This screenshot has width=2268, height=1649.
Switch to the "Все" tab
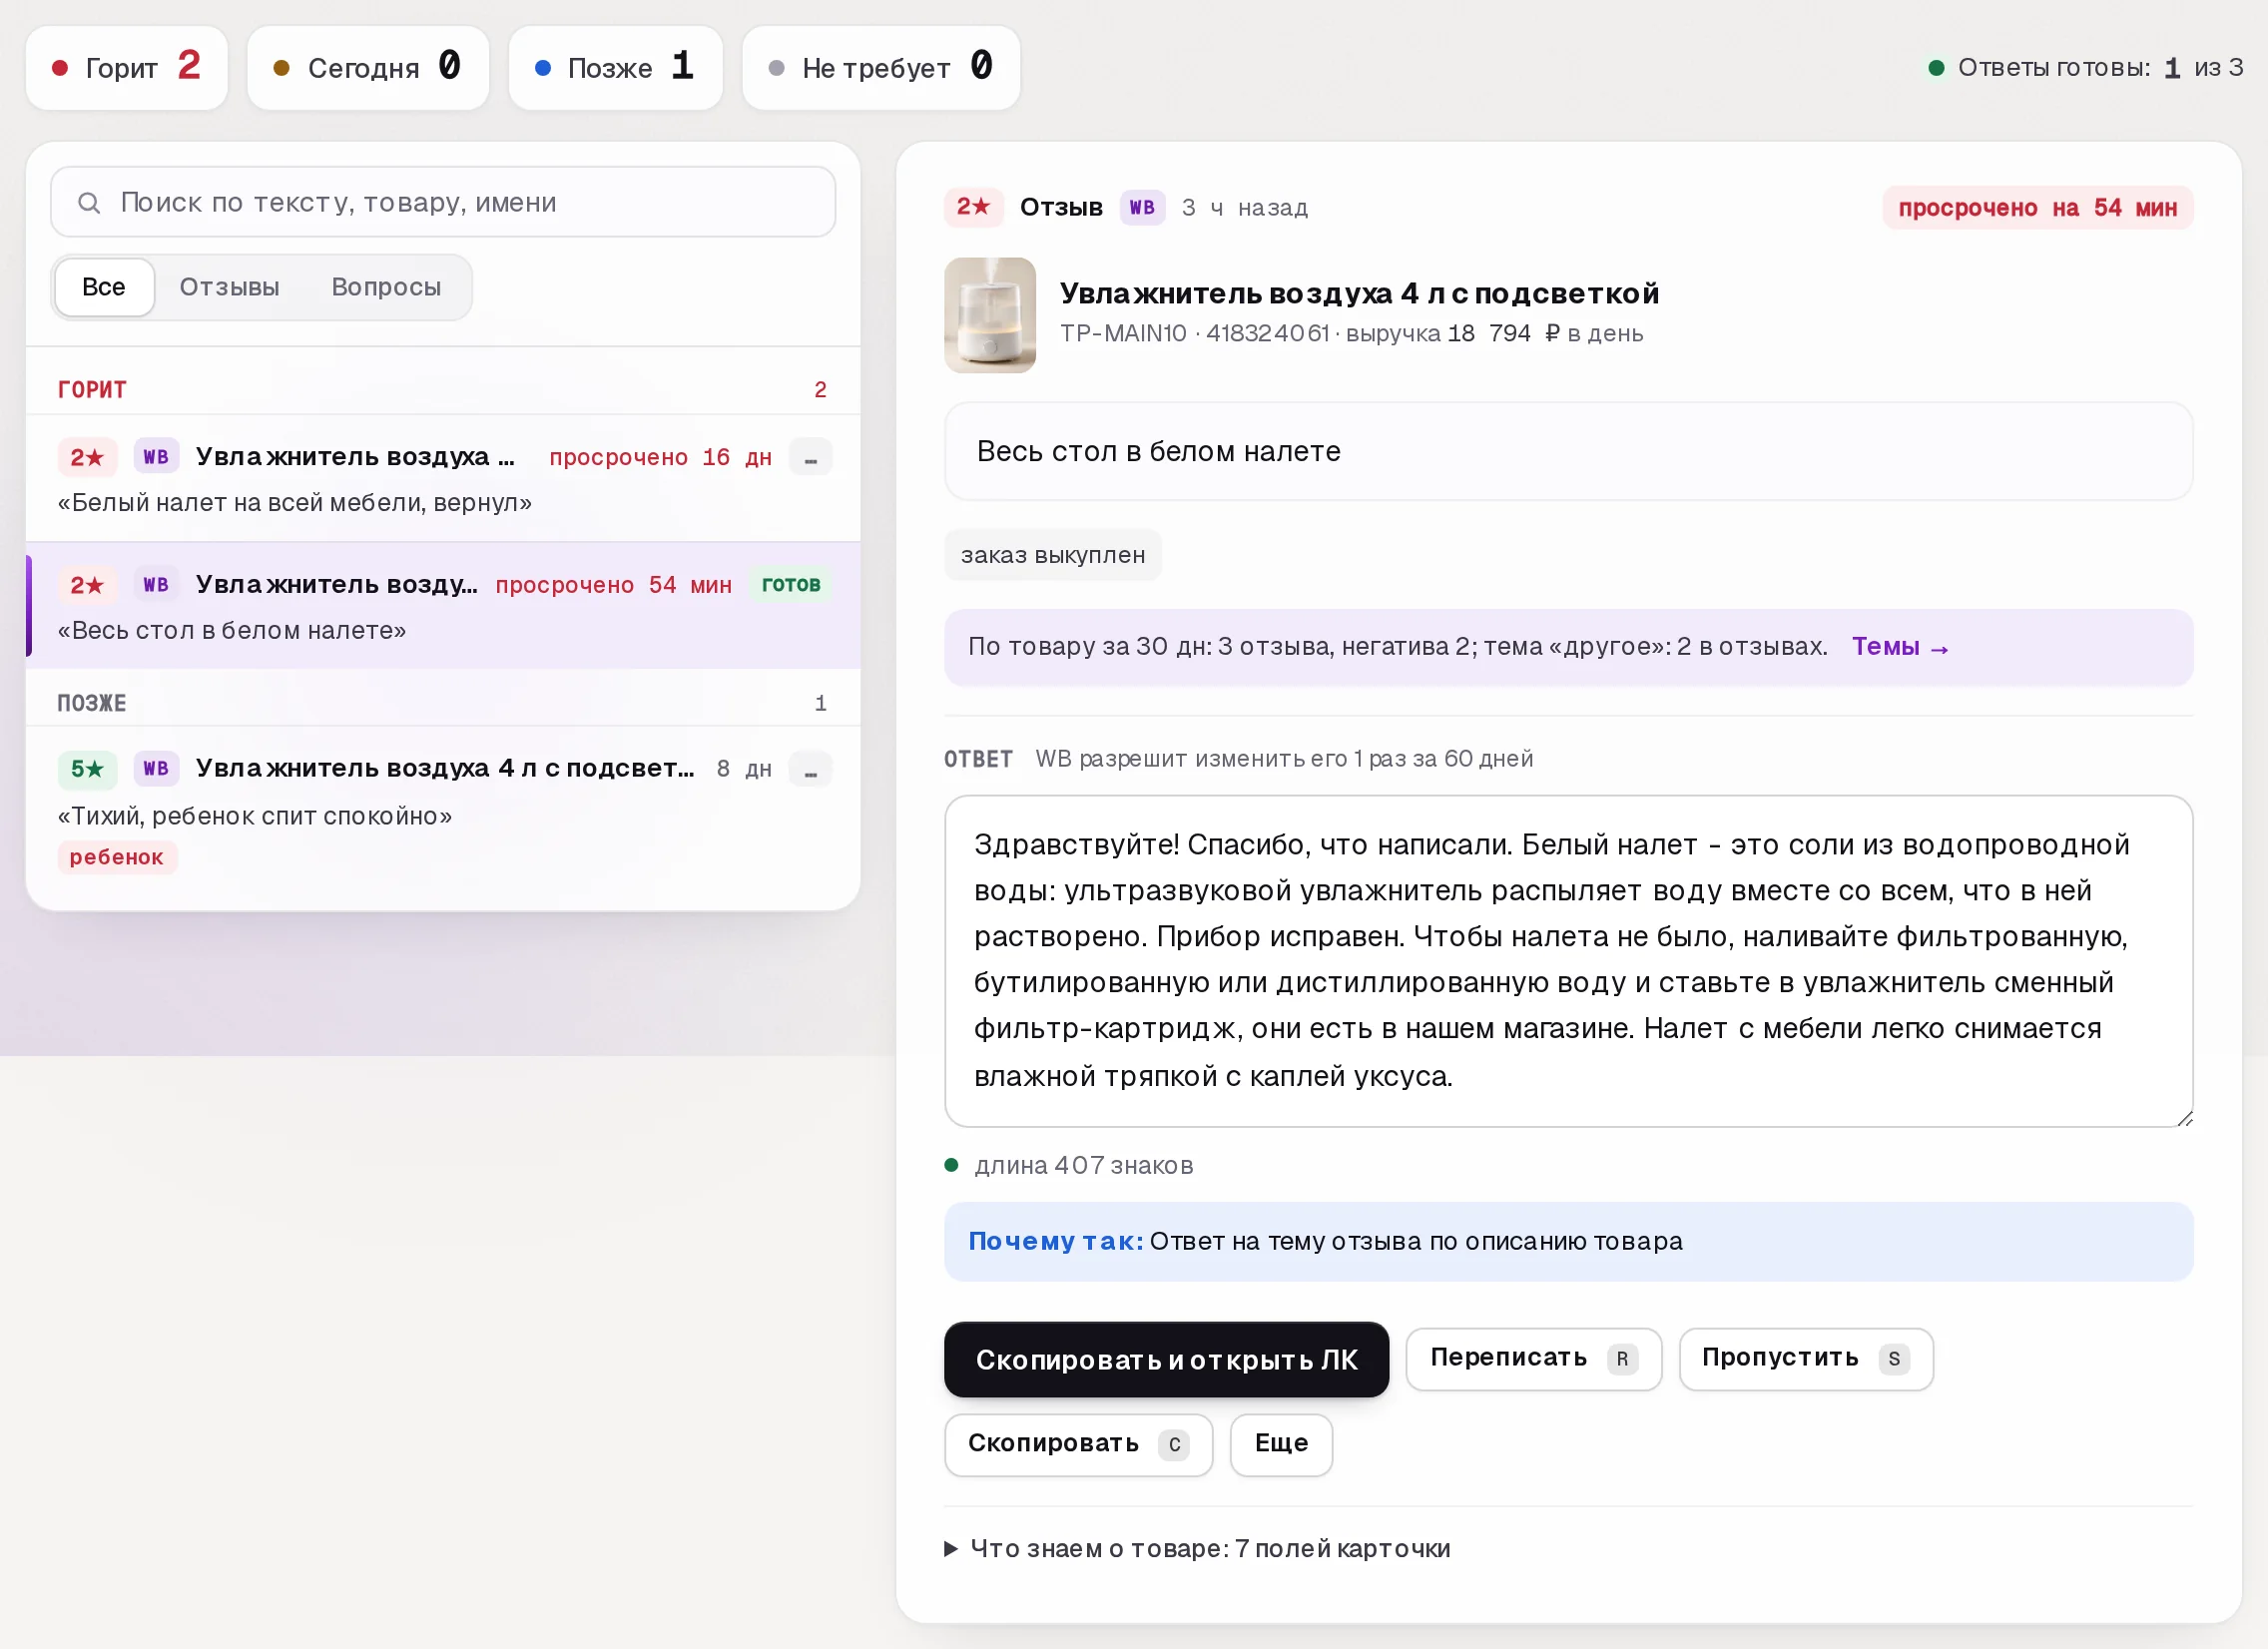coord(104,287)
